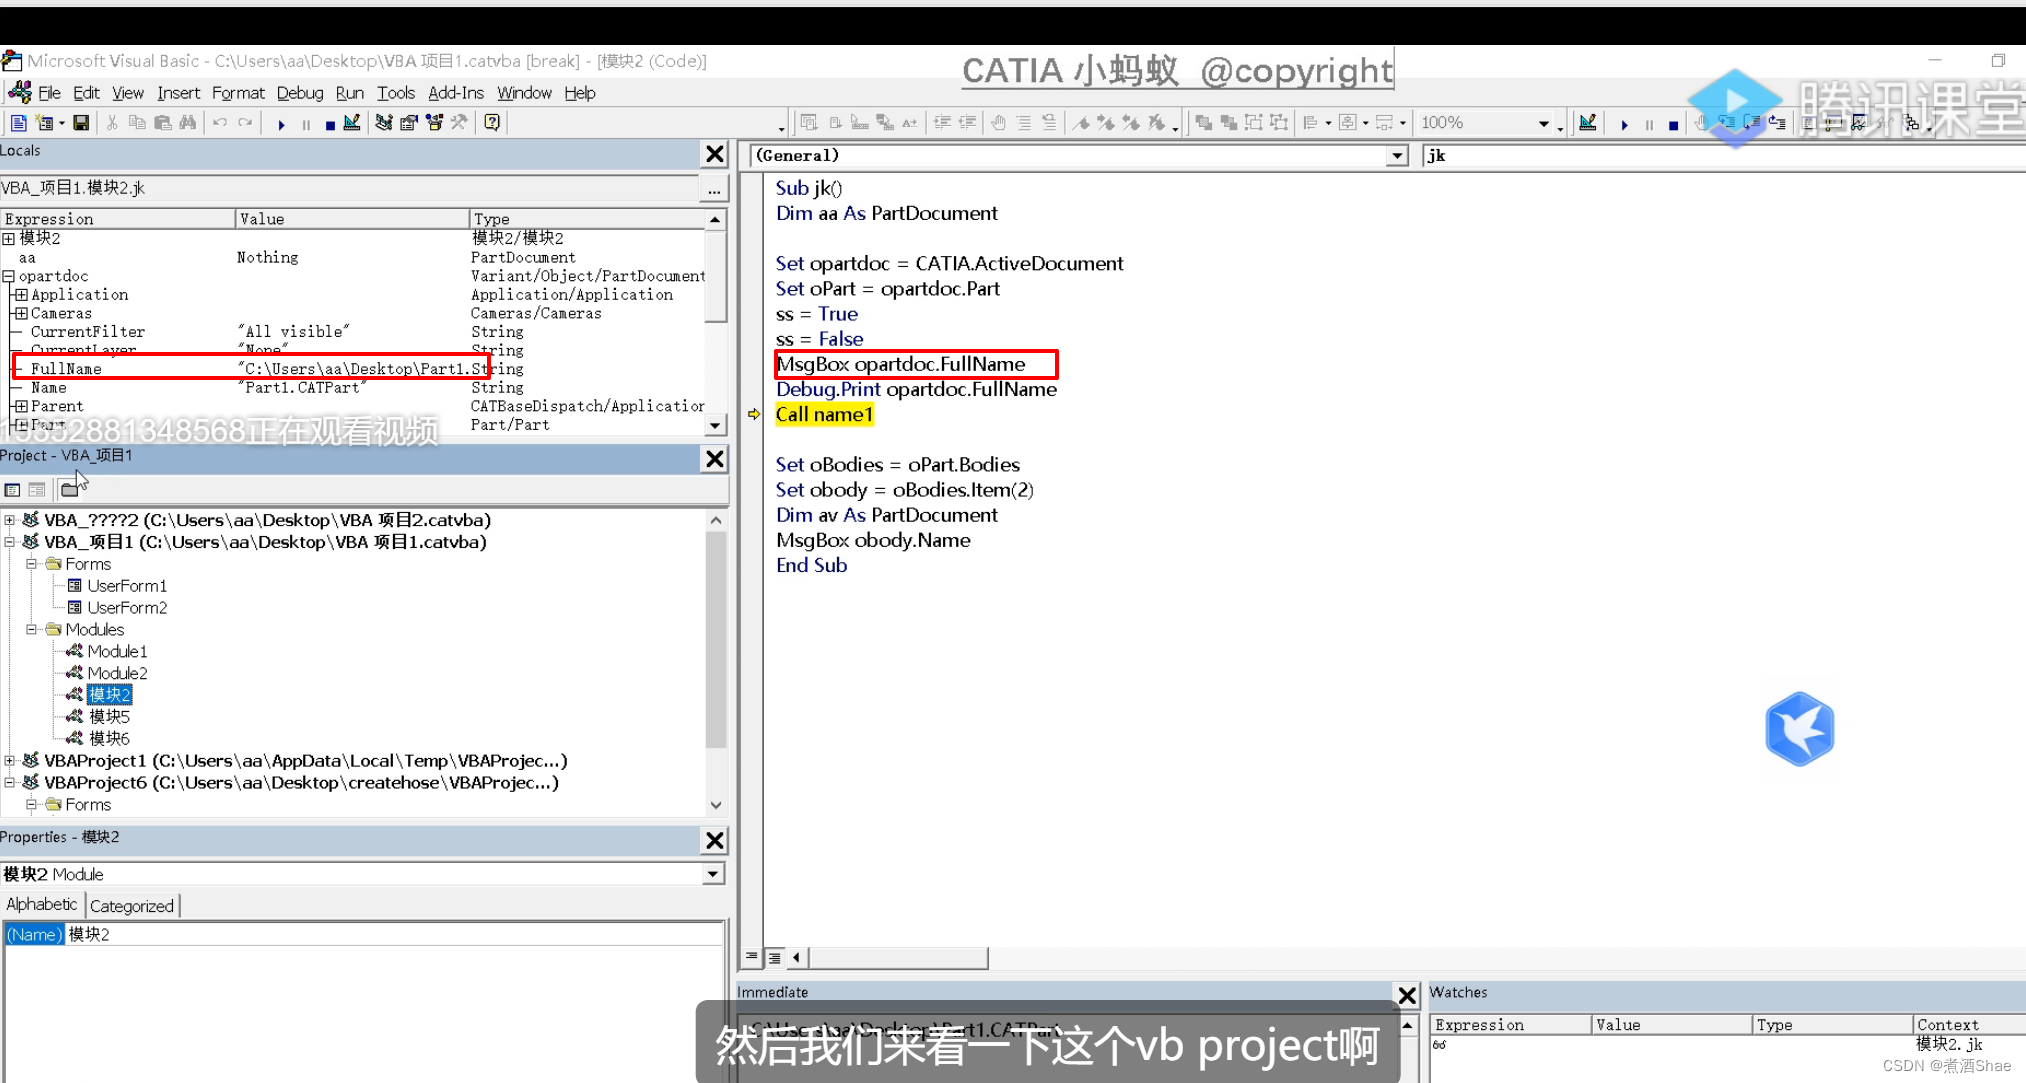Open the File menu
Viewport: 2026px width, 1083px height.
tap(49, 93)
